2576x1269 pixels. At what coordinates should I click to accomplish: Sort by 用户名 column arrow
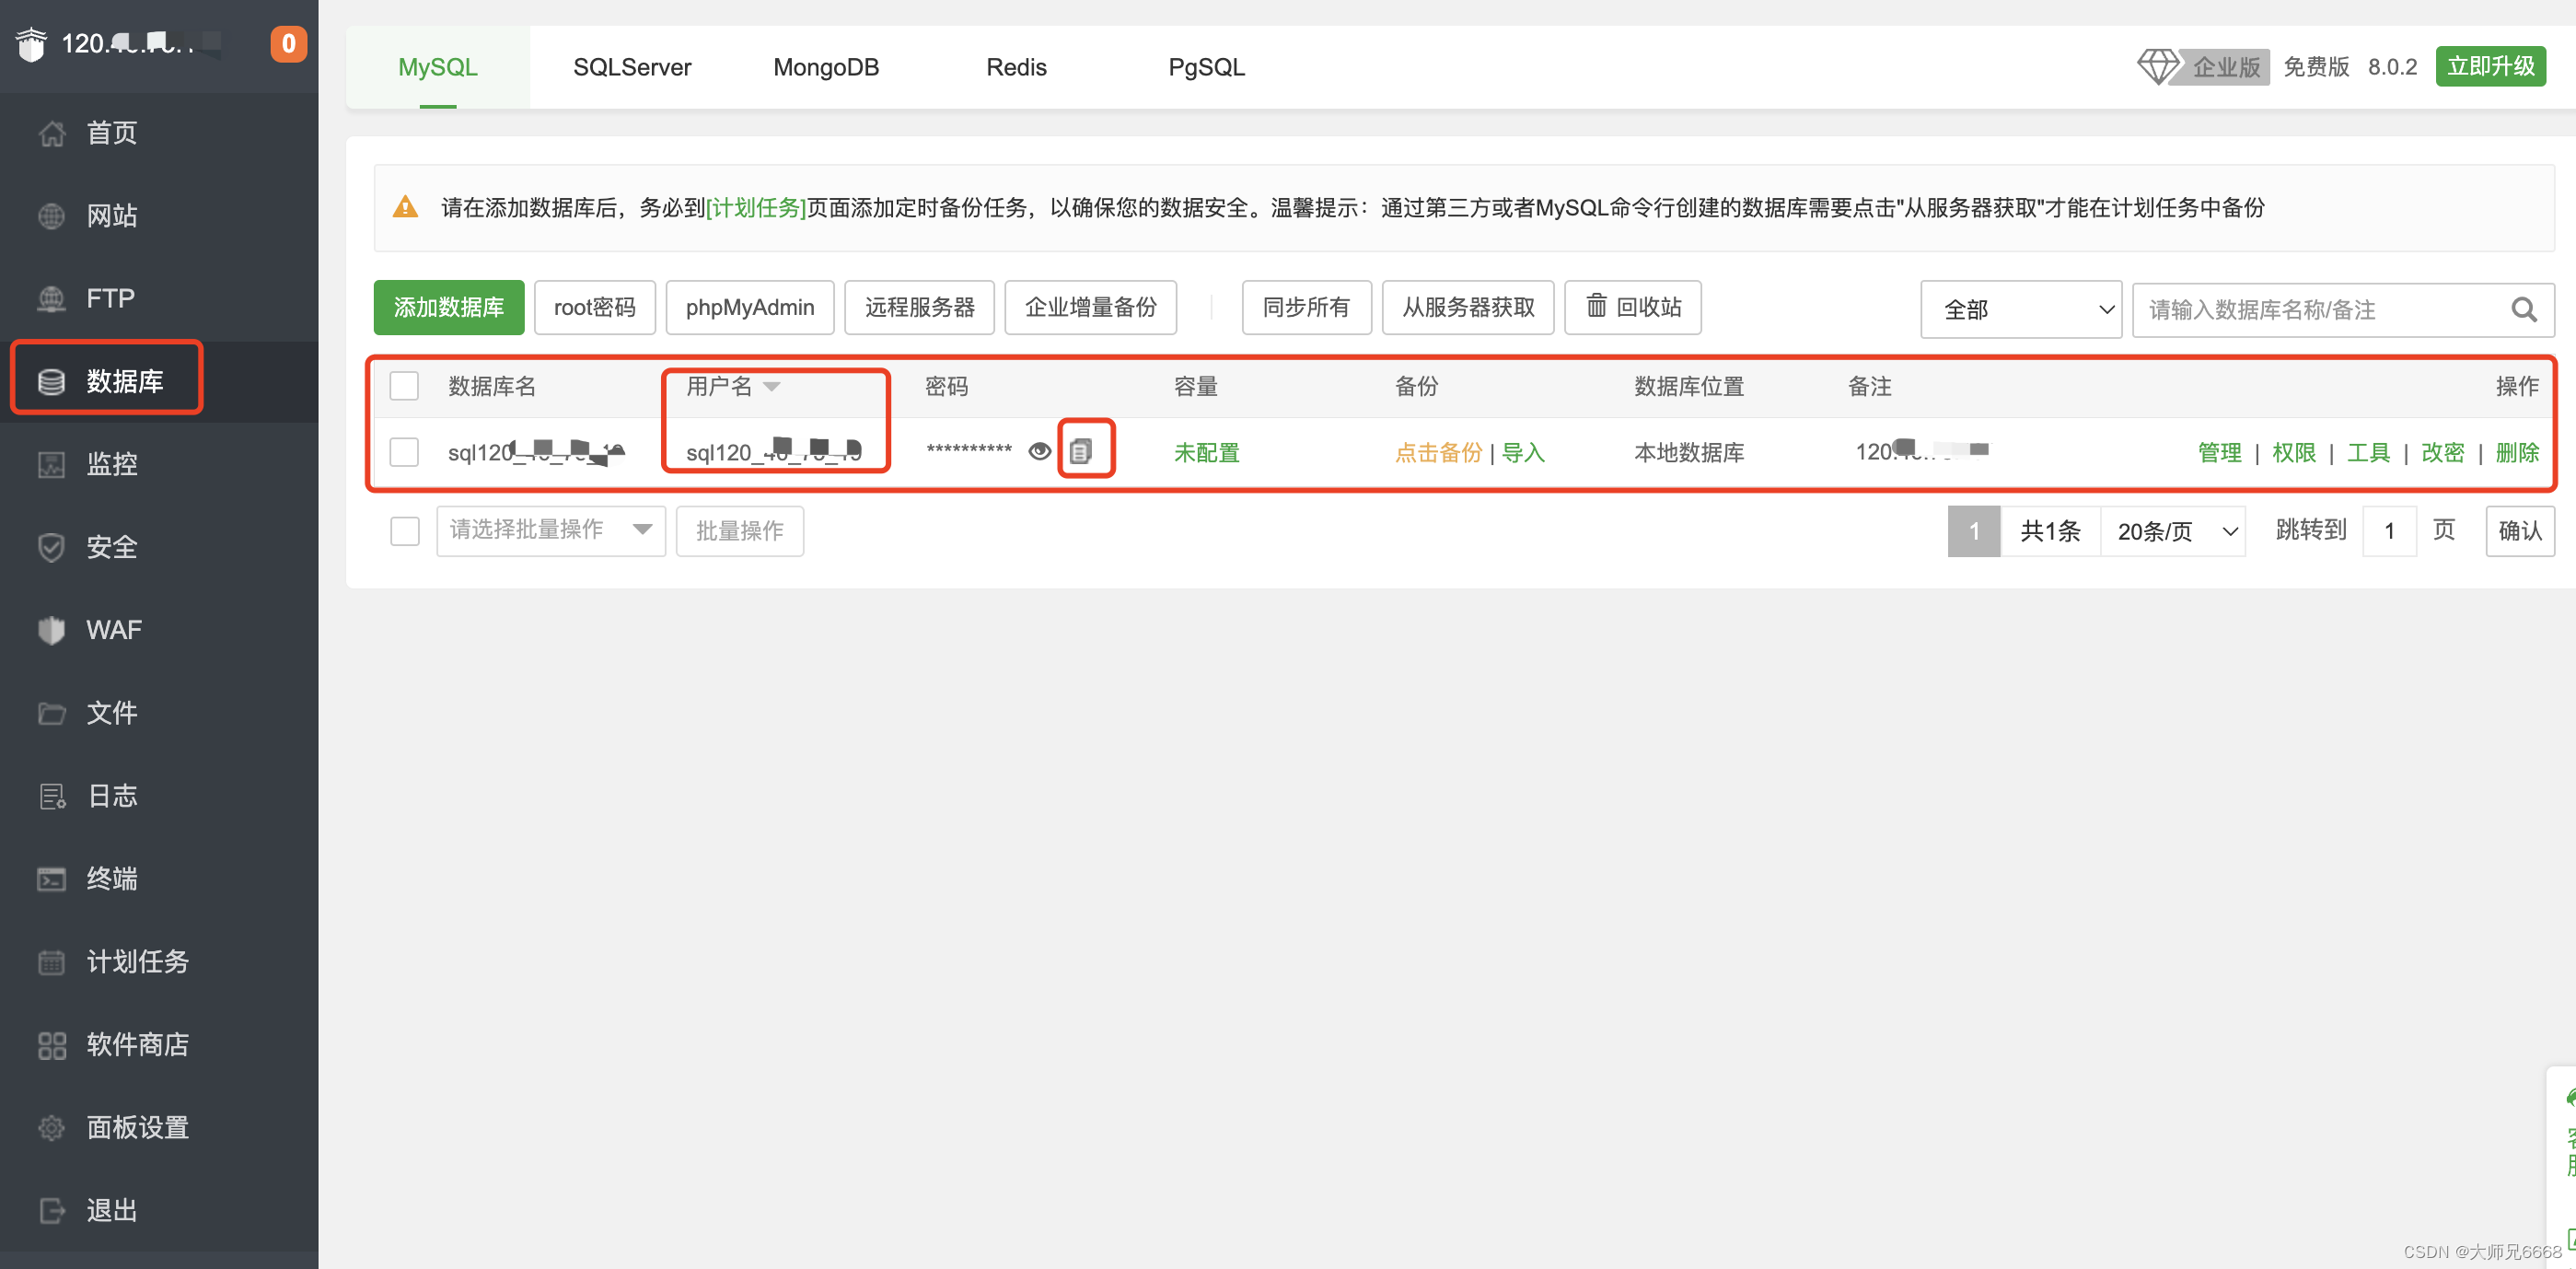click(772, 386)
